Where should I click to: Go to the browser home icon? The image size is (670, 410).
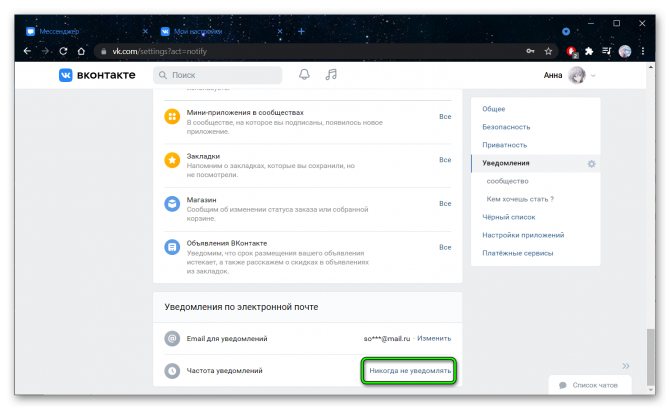point(81,51)
